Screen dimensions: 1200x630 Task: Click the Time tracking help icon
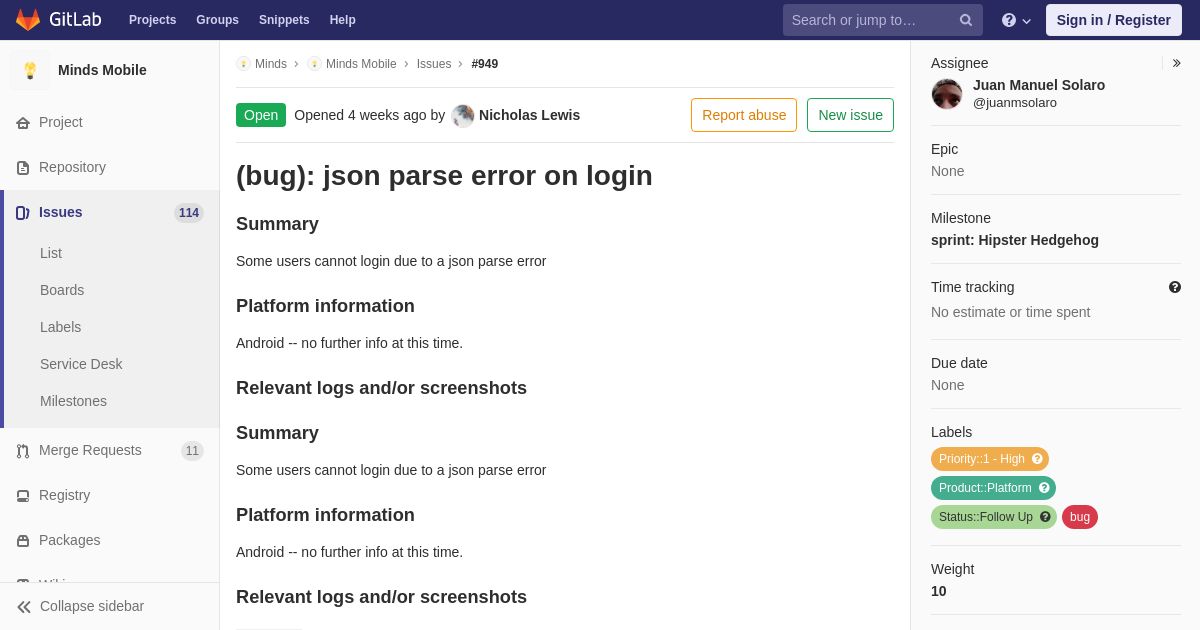(x=1175, y=287)
